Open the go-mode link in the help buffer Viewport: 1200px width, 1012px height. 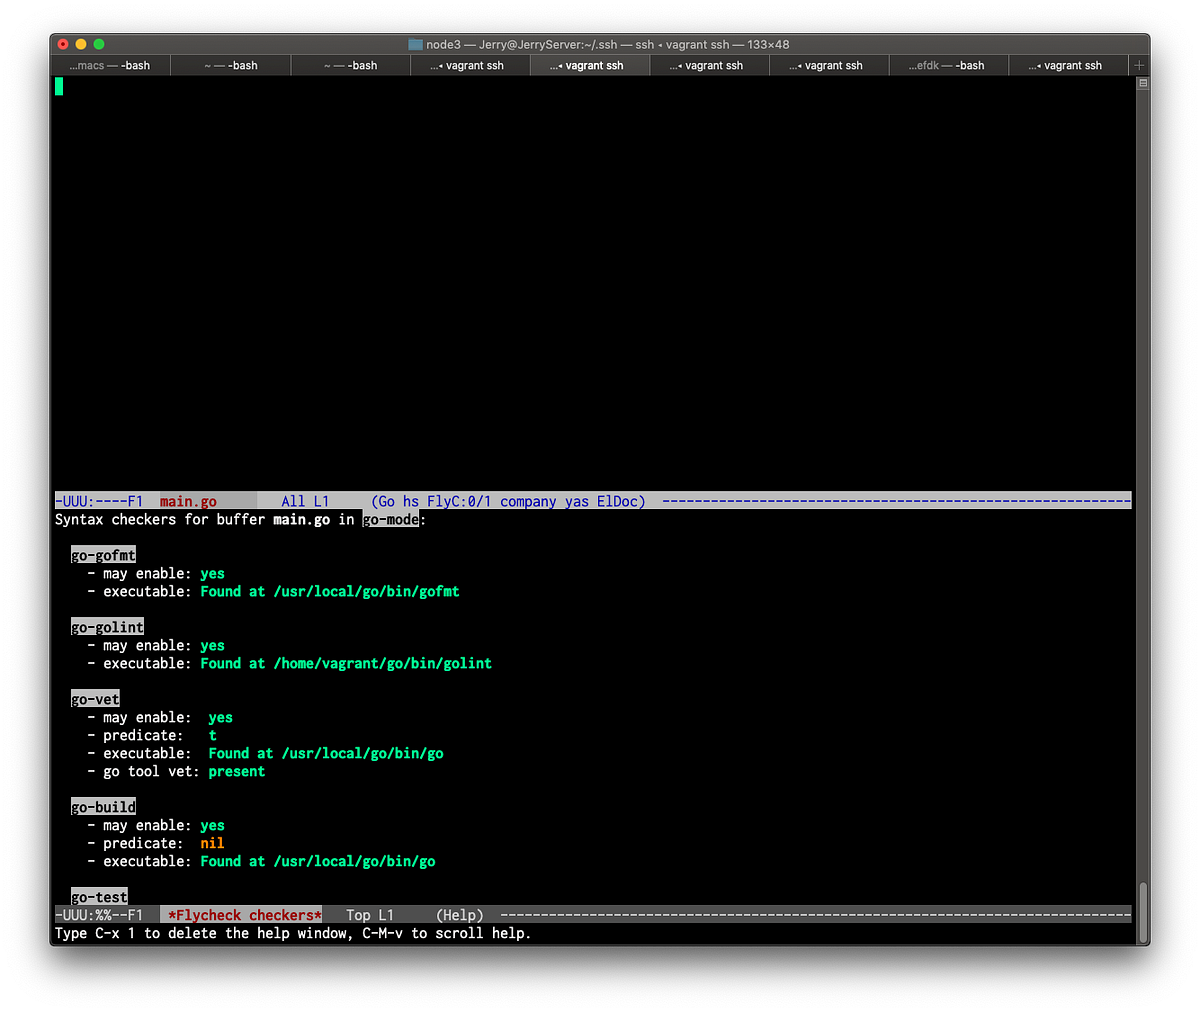click(390, 519)
